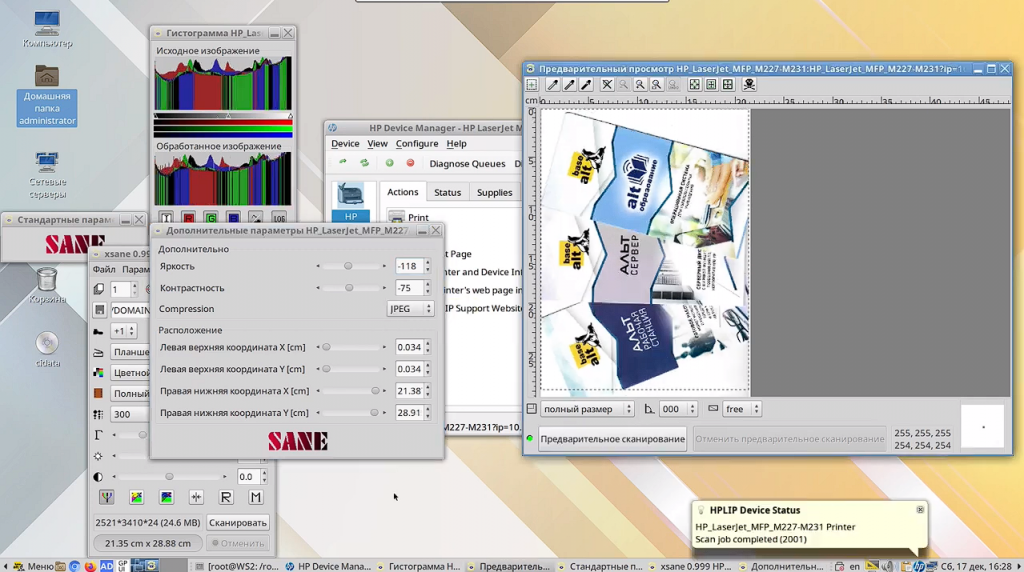The width and height of the screenshot is (1024, 572).
Task: Open the Меню start button on taskbar
Action: [x=33, y=566]
